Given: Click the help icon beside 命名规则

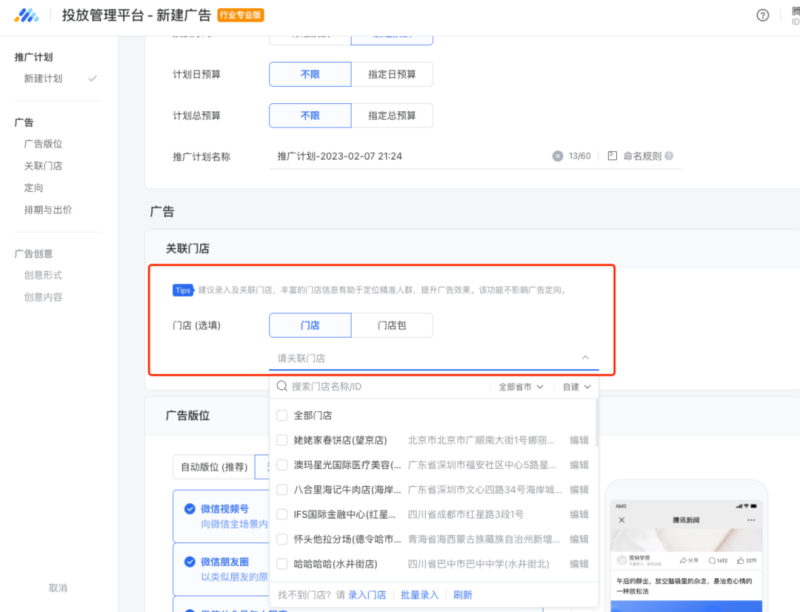Looking at the screenshot, I should pos(671,156).
